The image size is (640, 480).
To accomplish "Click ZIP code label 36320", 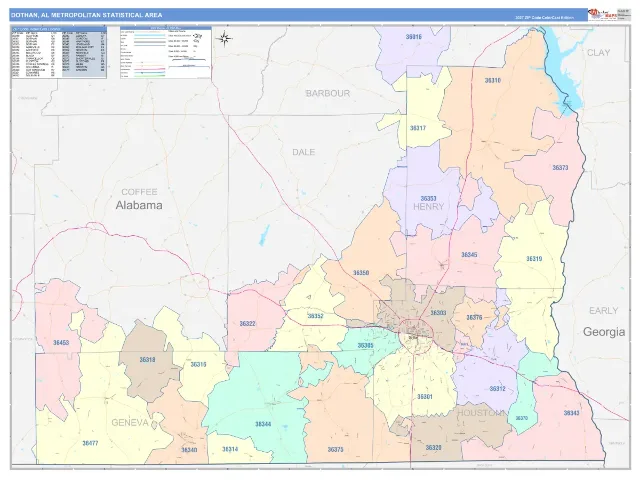I will [x=433, y=448].
